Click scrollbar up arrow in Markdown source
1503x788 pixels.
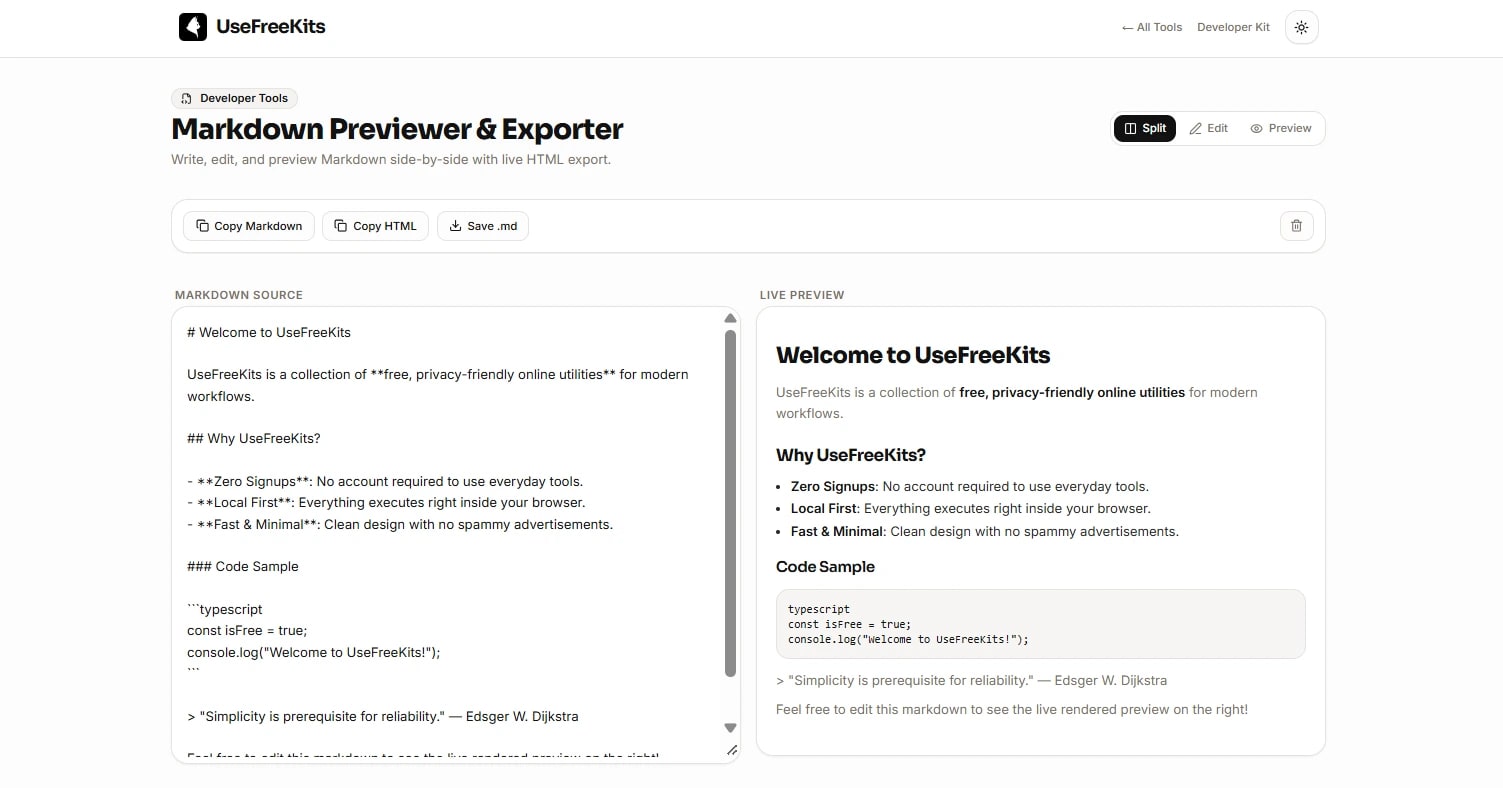point(730,318)
